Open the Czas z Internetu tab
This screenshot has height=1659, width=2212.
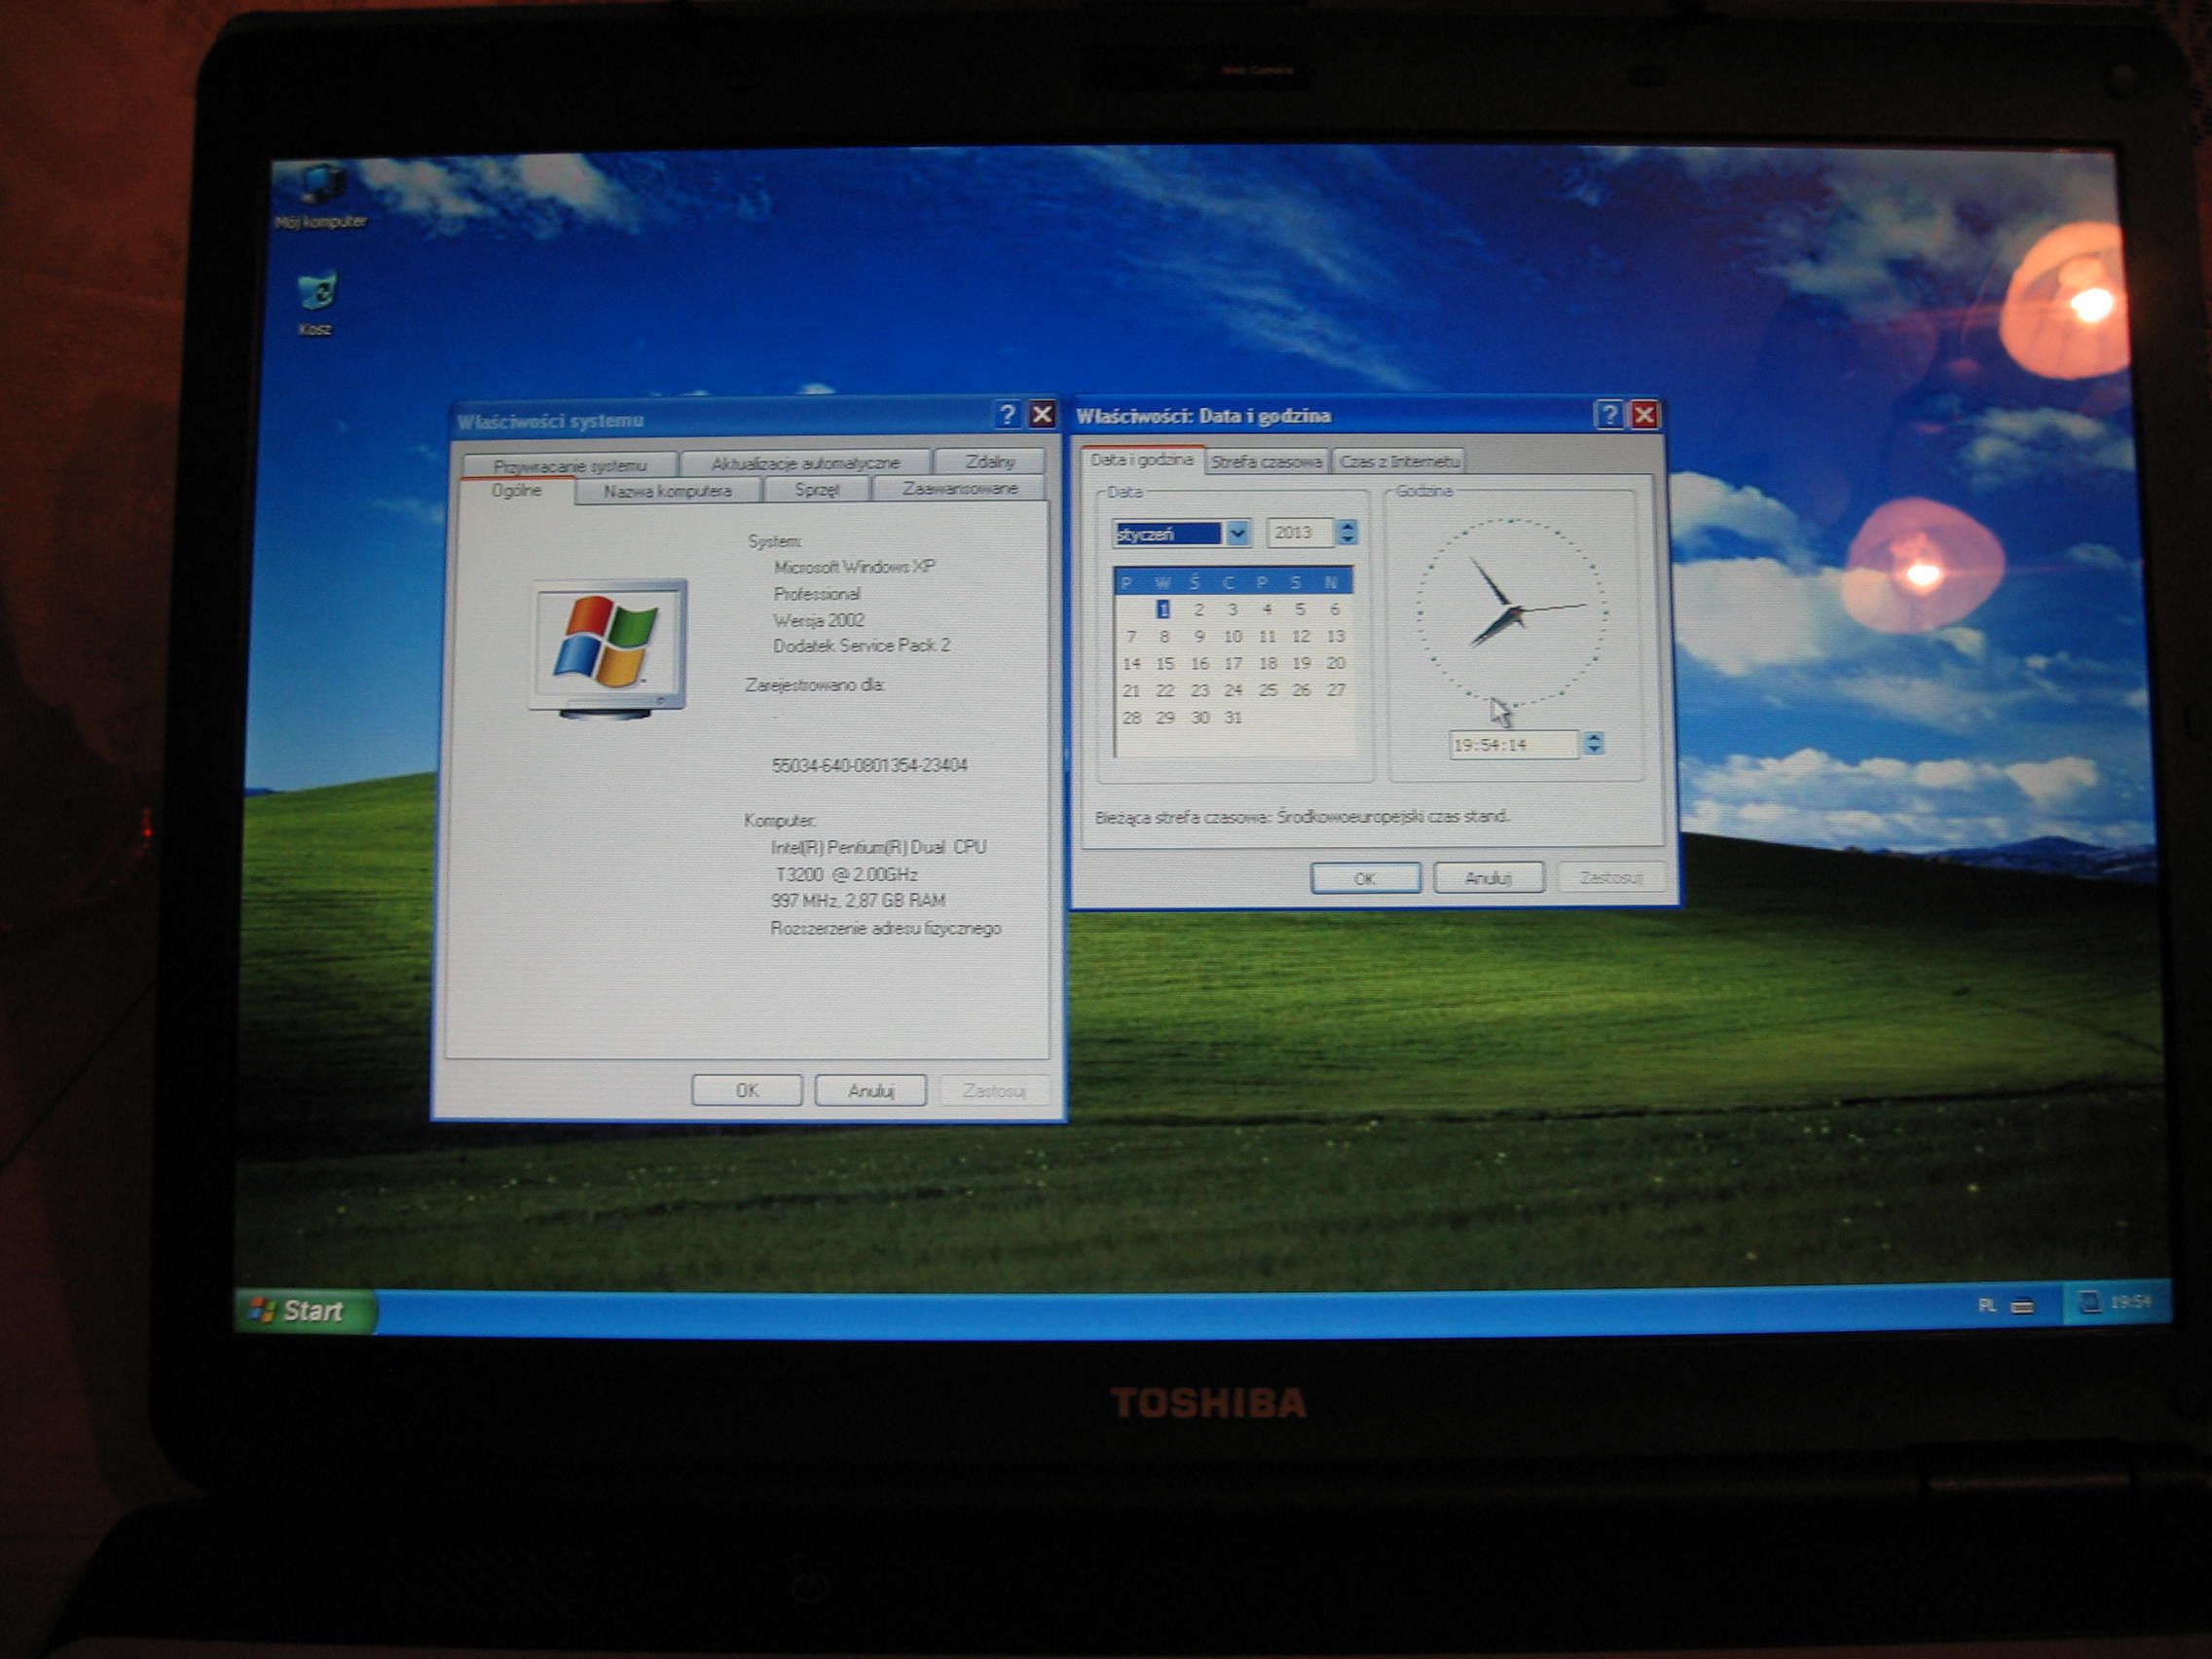[1399, 461]
